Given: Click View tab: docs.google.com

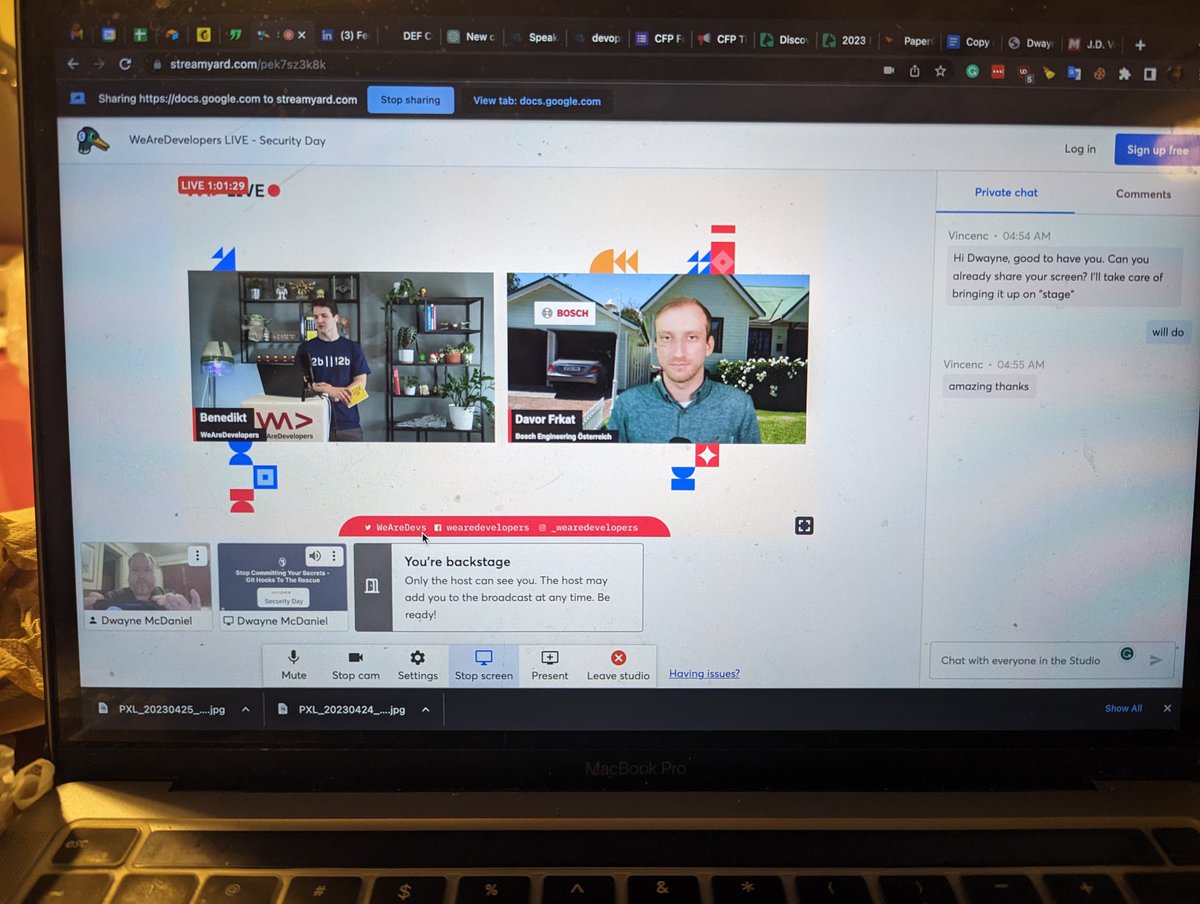Looking at the screenshot, I should coord(537,101).
